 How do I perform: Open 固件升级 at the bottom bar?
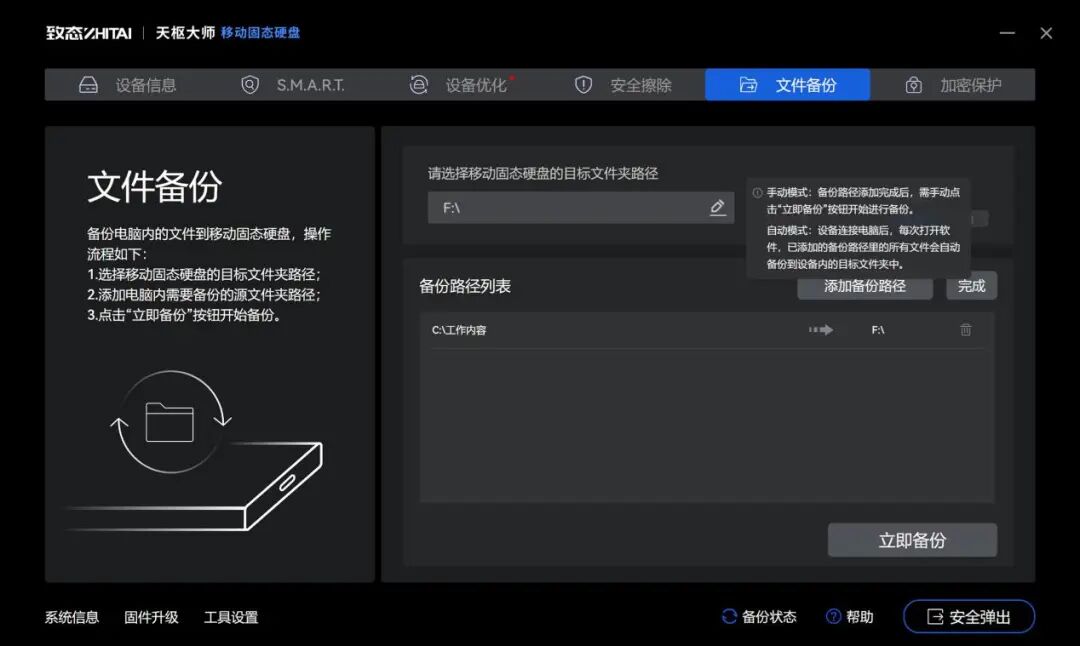click(151, 617)
